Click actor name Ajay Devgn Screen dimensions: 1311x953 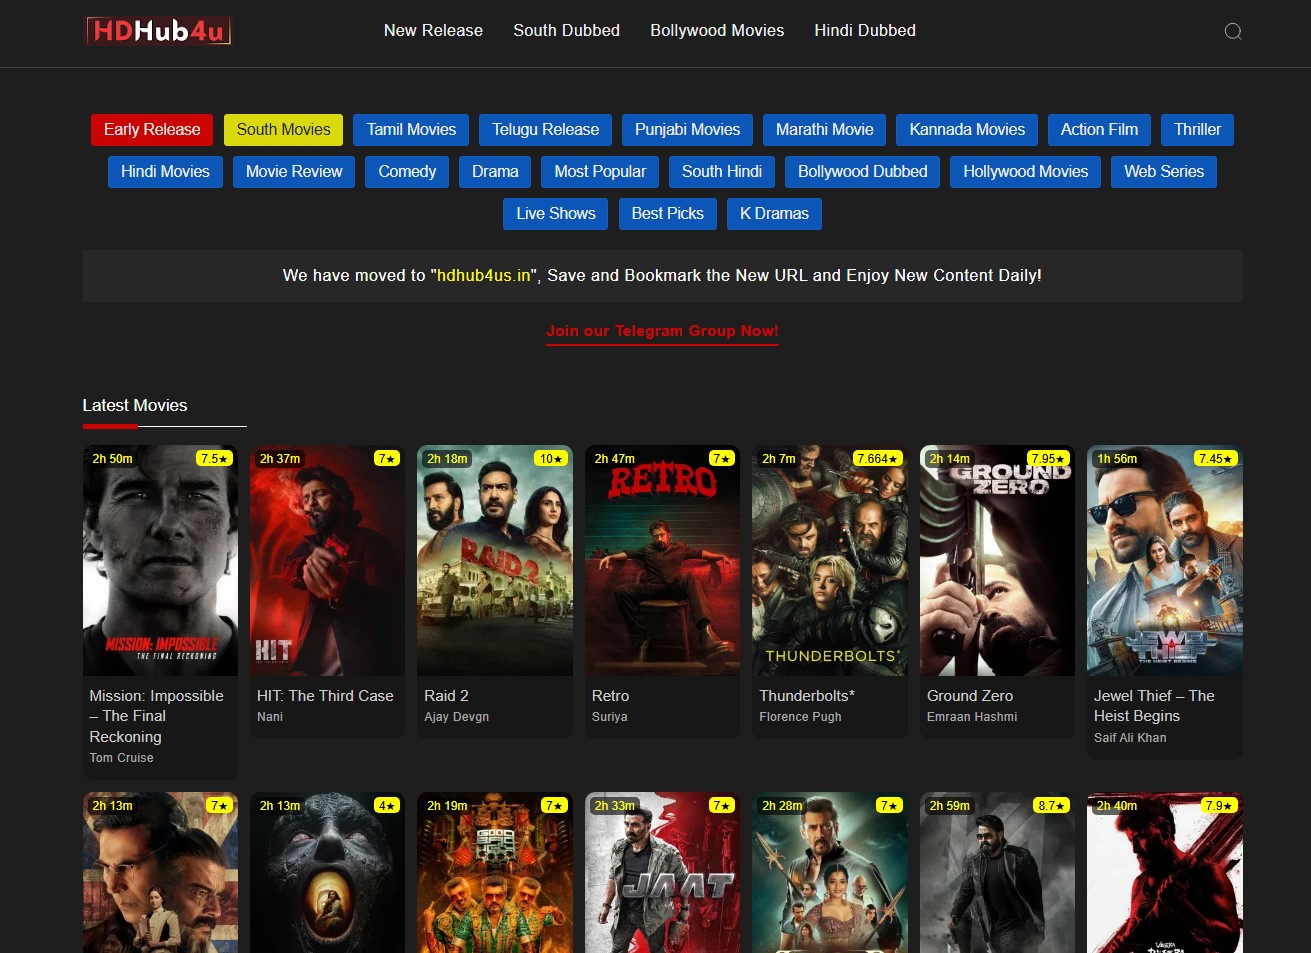pyautogui.click(x=456, y=717)
